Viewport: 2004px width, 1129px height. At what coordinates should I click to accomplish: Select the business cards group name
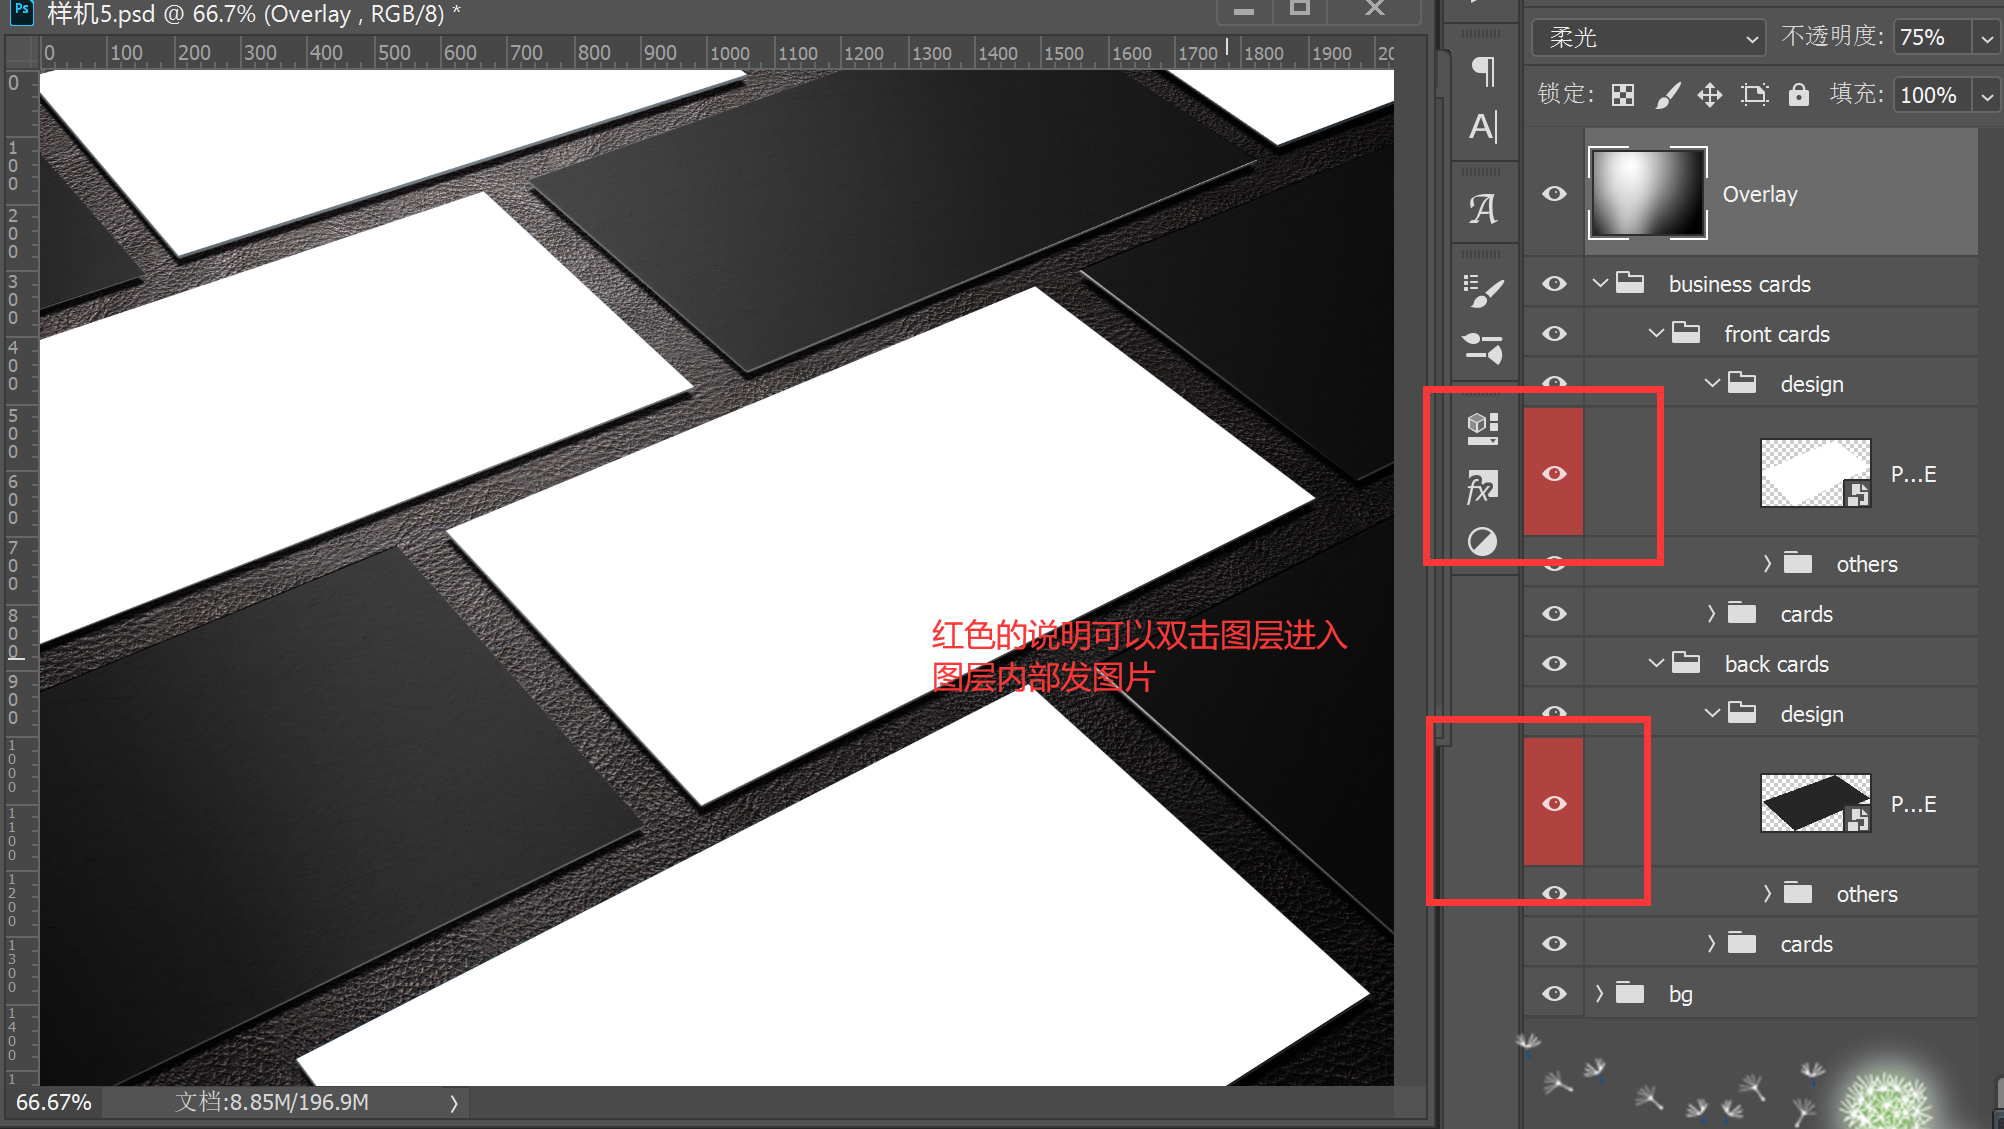point(1739,284)
